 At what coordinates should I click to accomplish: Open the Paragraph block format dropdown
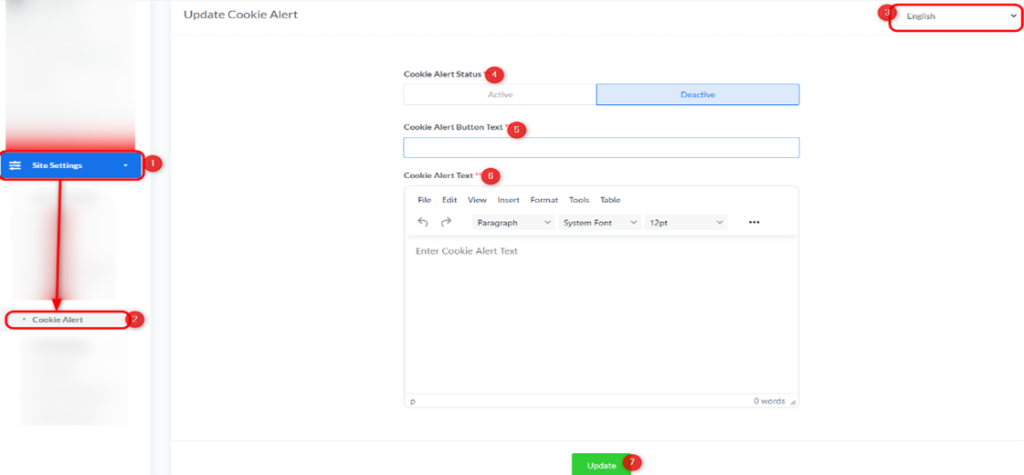coord(512,222)
